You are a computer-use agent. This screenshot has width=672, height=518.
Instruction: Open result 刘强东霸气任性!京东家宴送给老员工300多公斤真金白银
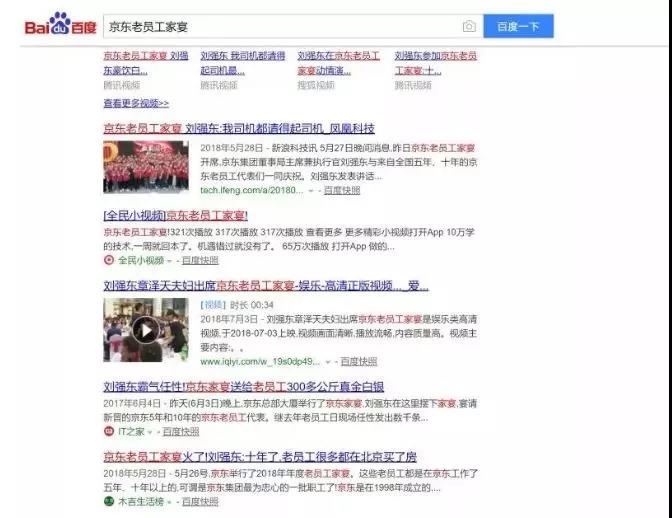pyautogui.click(x=243, y=386)
